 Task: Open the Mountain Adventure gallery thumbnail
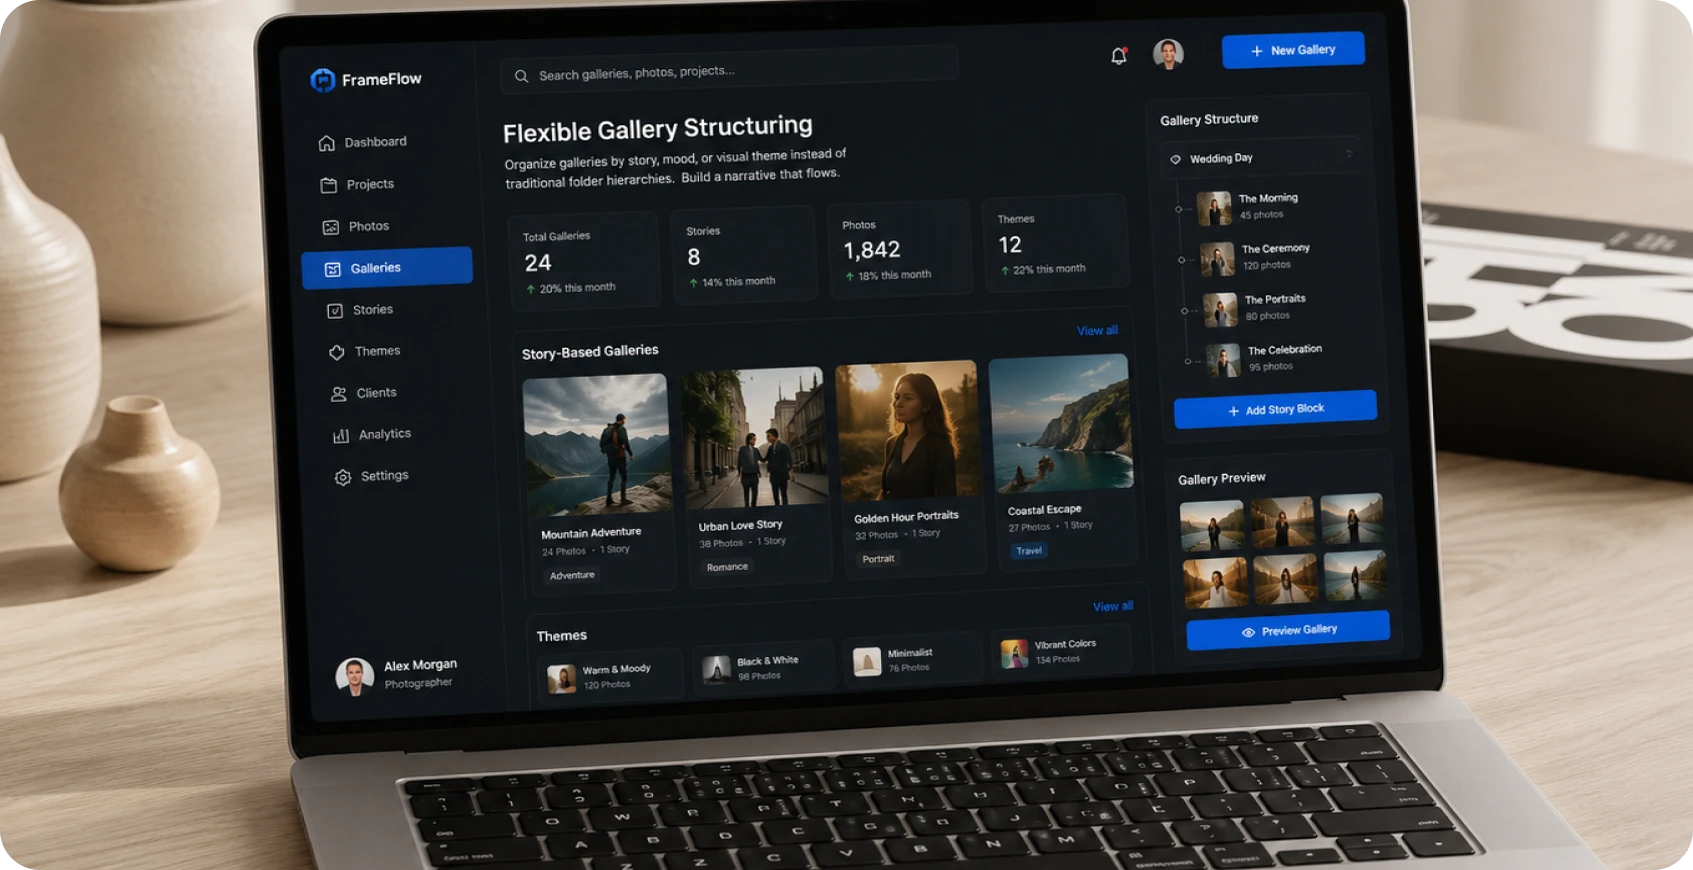click(597, 444)
